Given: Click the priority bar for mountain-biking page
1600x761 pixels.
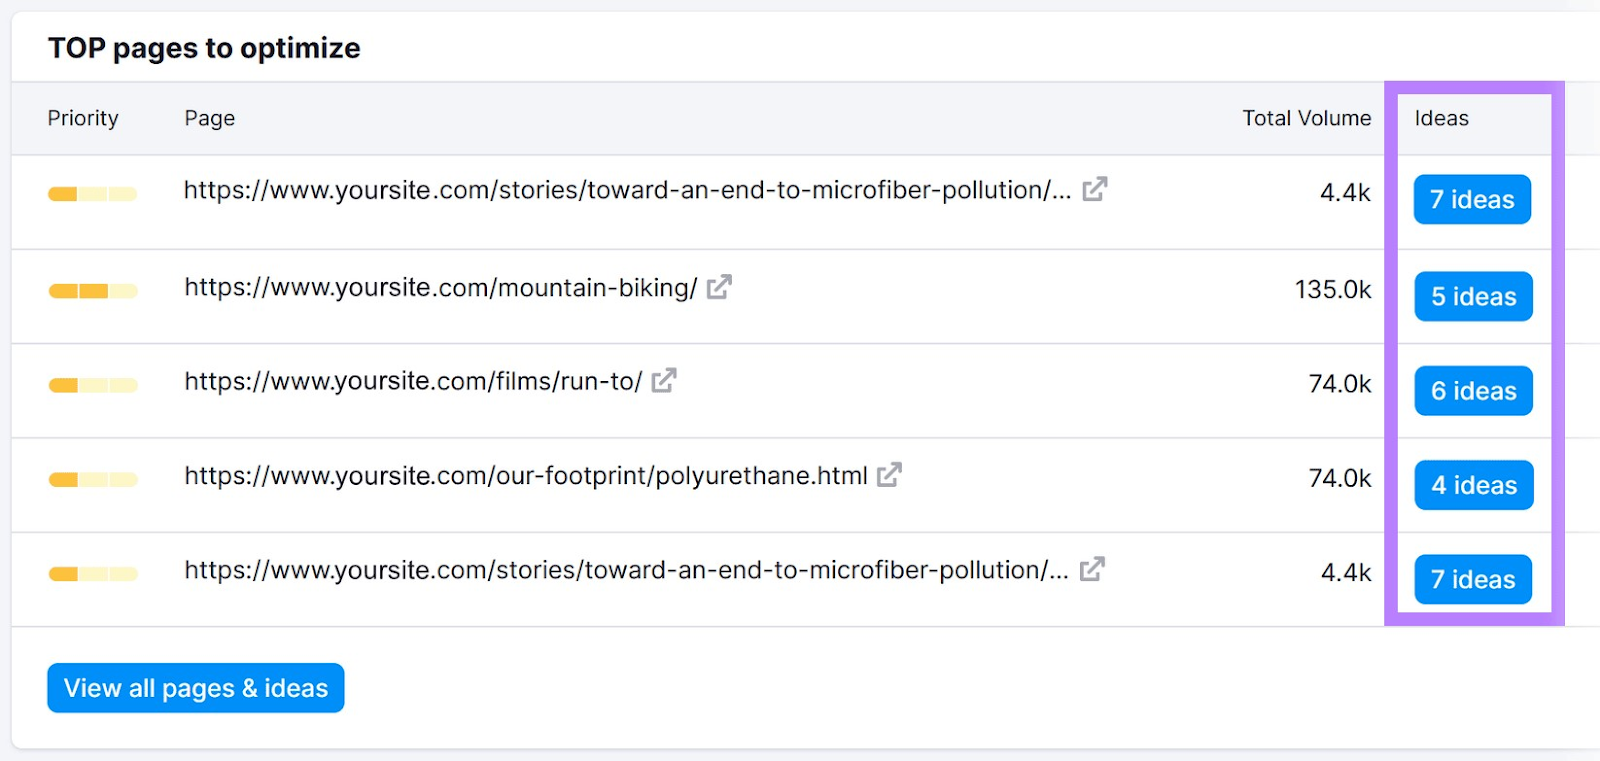Looking at the screenshot, I should (x=93, y=291).
